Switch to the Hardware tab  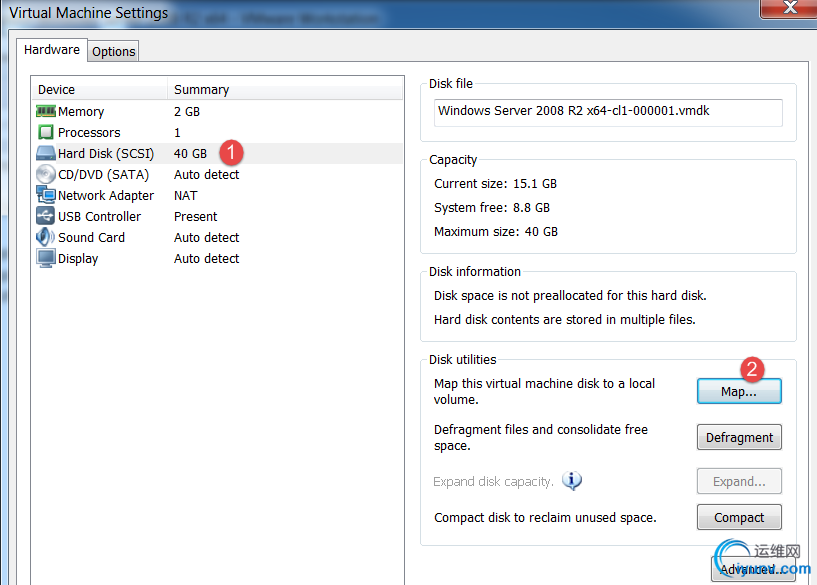pos(52,49)
